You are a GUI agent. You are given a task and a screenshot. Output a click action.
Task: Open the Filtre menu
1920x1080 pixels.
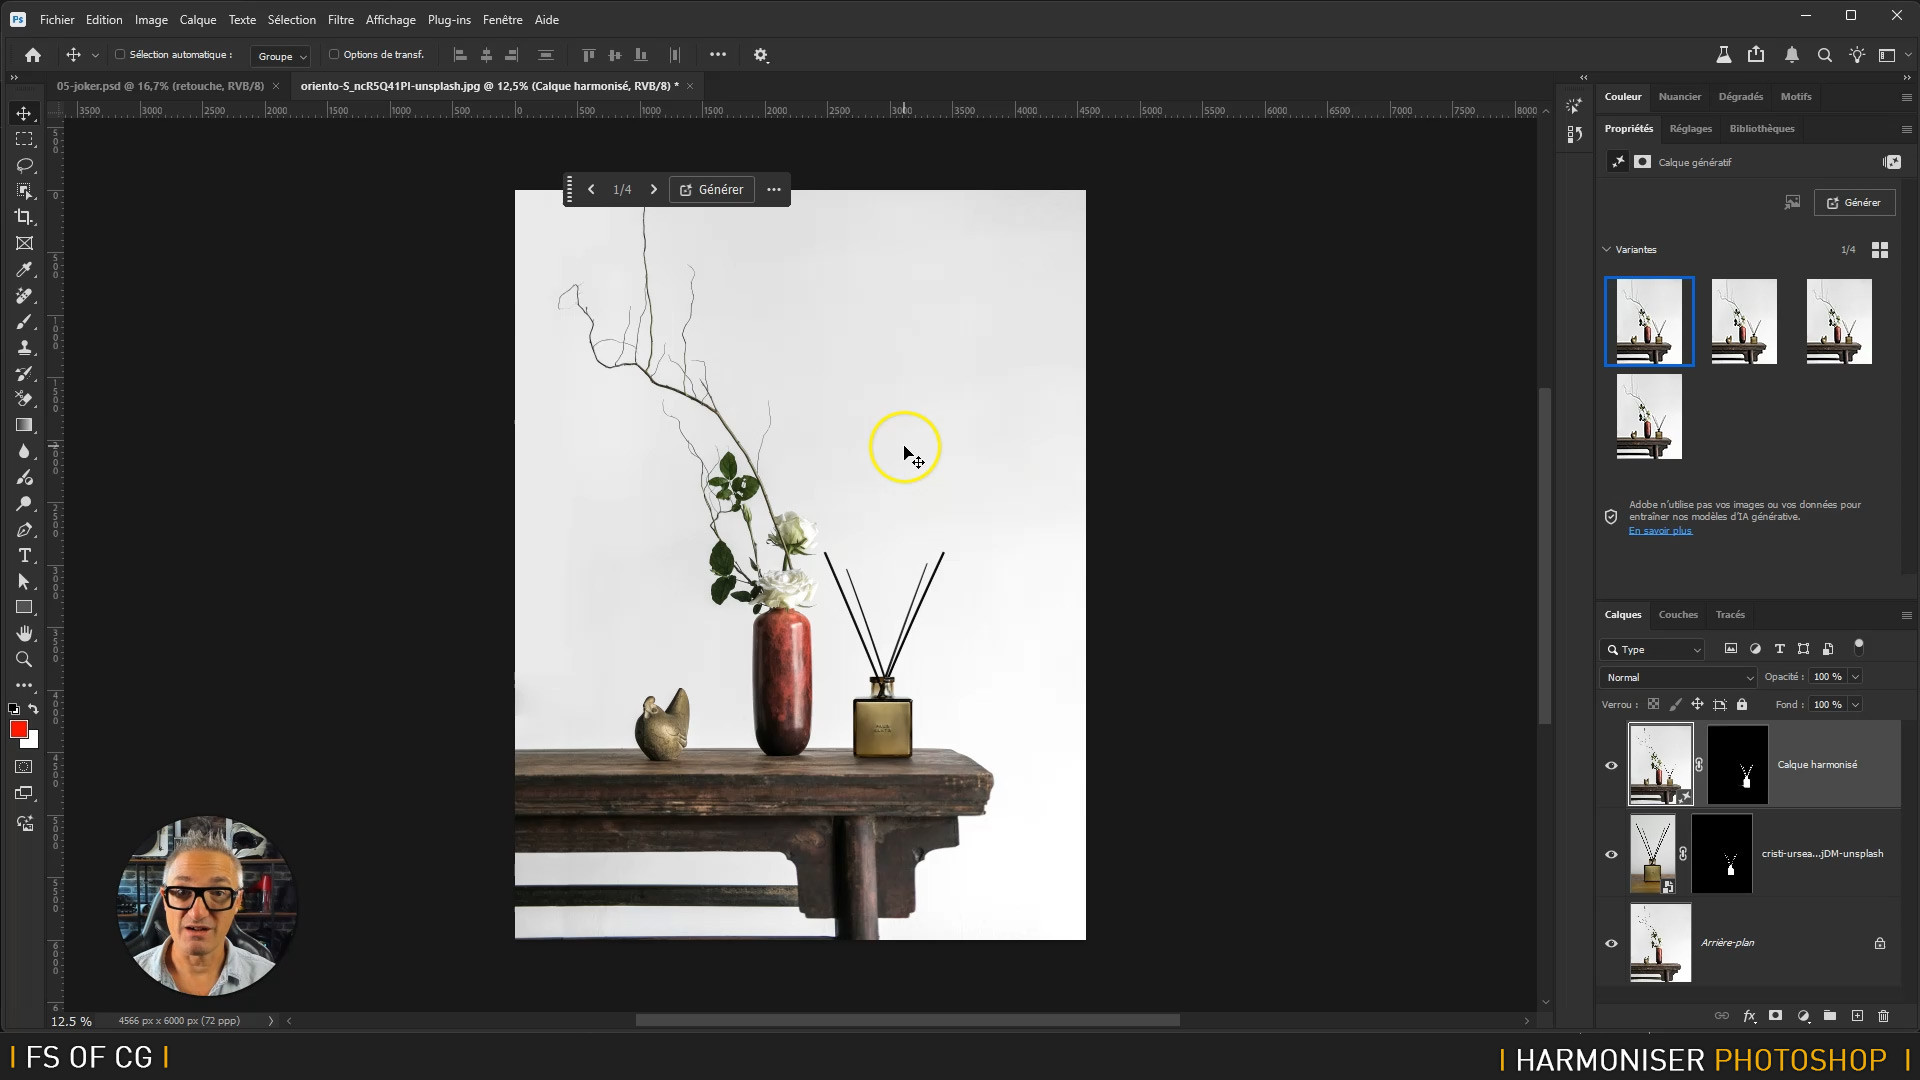tap(340, 20)
